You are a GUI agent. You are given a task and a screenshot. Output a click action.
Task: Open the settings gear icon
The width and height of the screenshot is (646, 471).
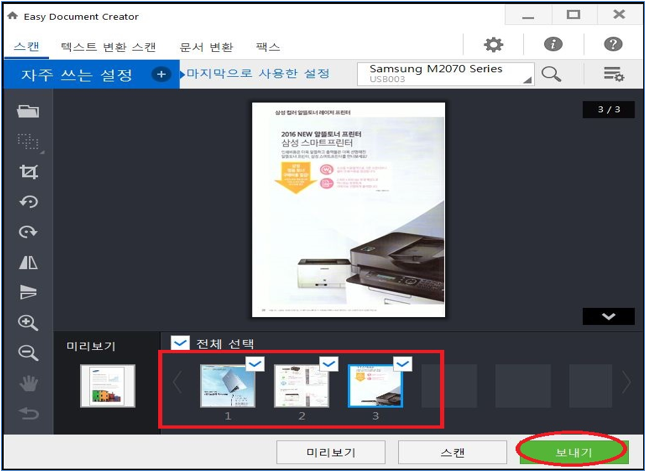coord(493,44)
